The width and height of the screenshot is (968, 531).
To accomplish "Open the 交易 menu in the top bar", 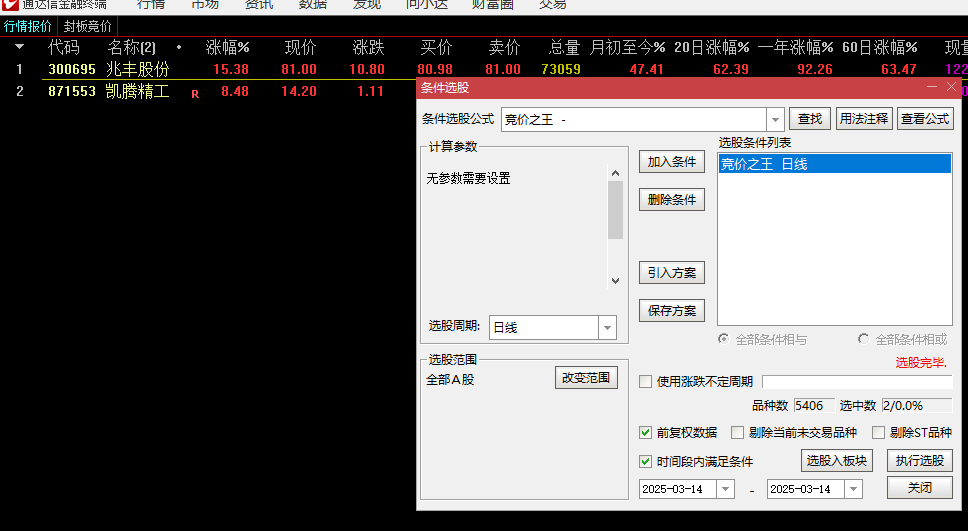I will [553, 5].
